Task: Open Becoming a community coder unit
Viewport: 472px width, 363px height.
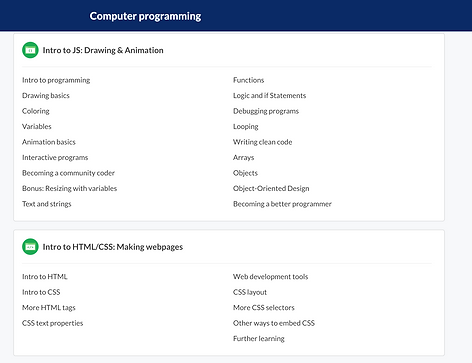Action: point(68,173)
